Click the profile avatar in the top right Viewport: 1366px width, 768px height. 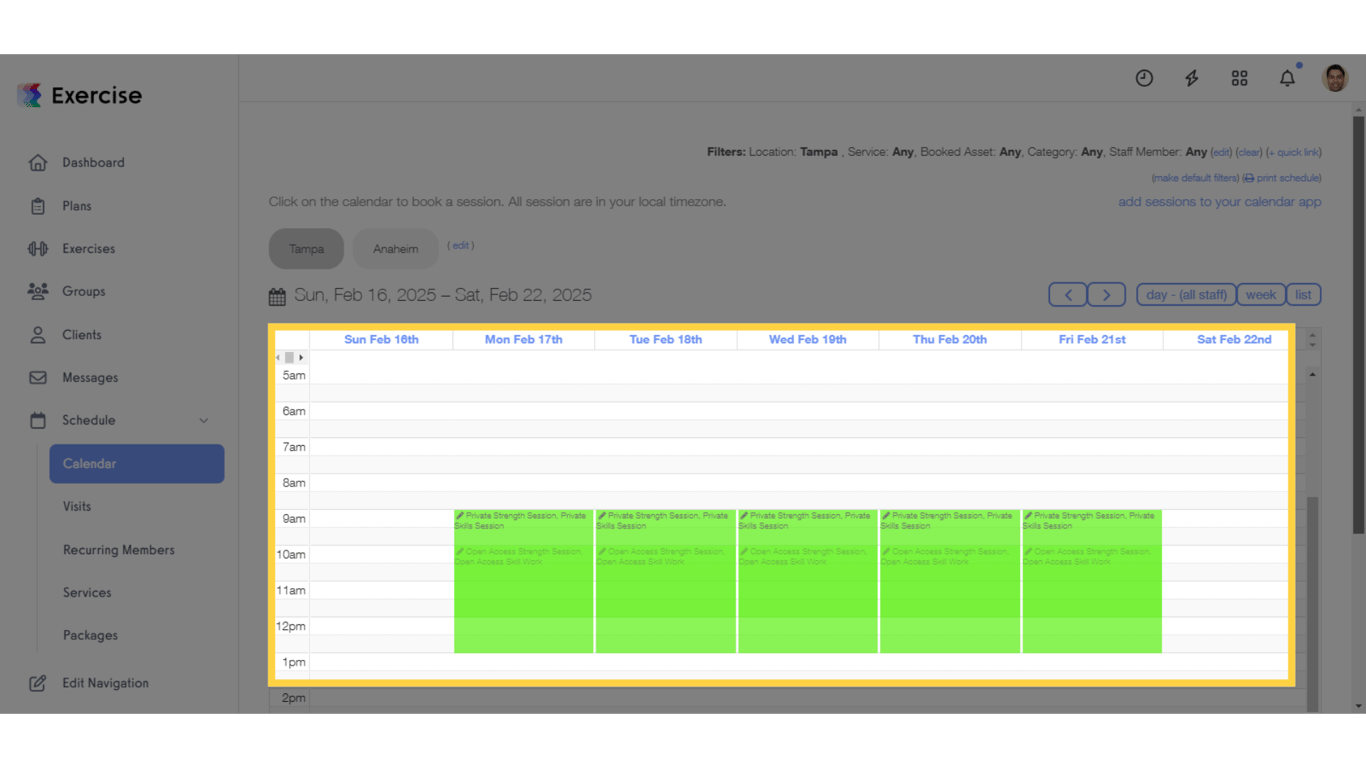click(x=1335, y=77)
